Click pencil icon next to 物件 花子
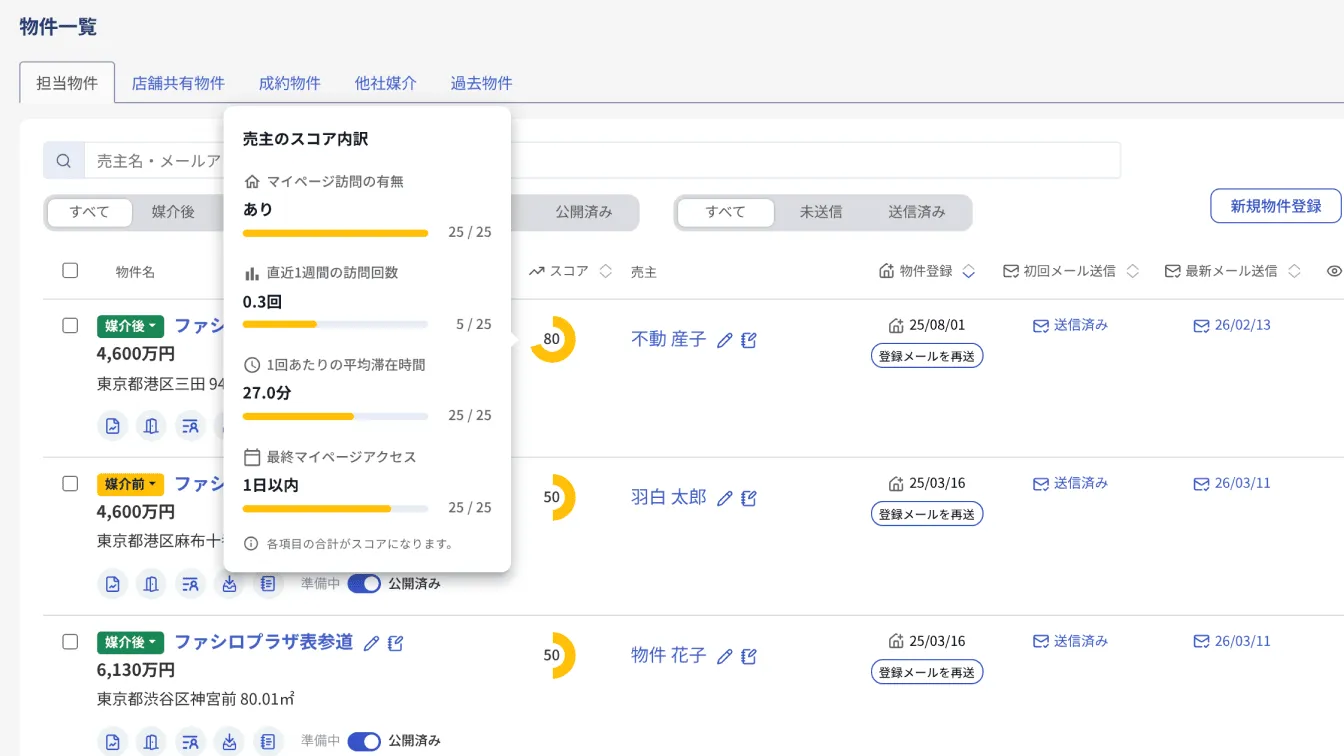The height and width of the screenshot is (756, 1344). pyautogui.click(x=725, y=656)
